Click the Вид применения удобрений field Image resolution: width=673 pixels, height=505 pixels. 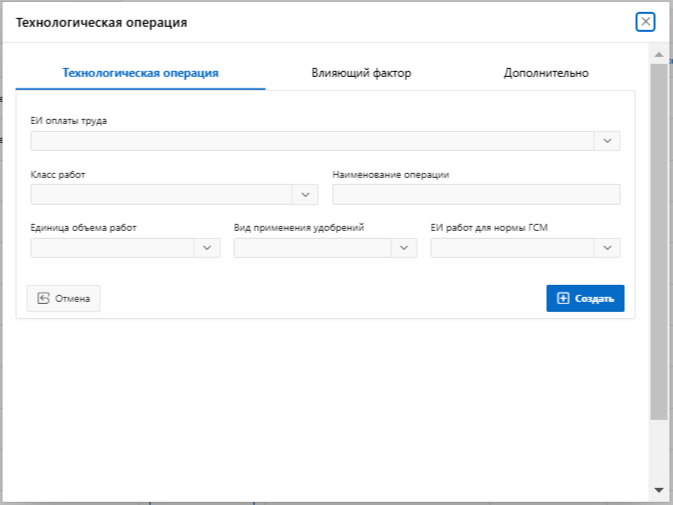pyautogui.click(x=312, y=248)
